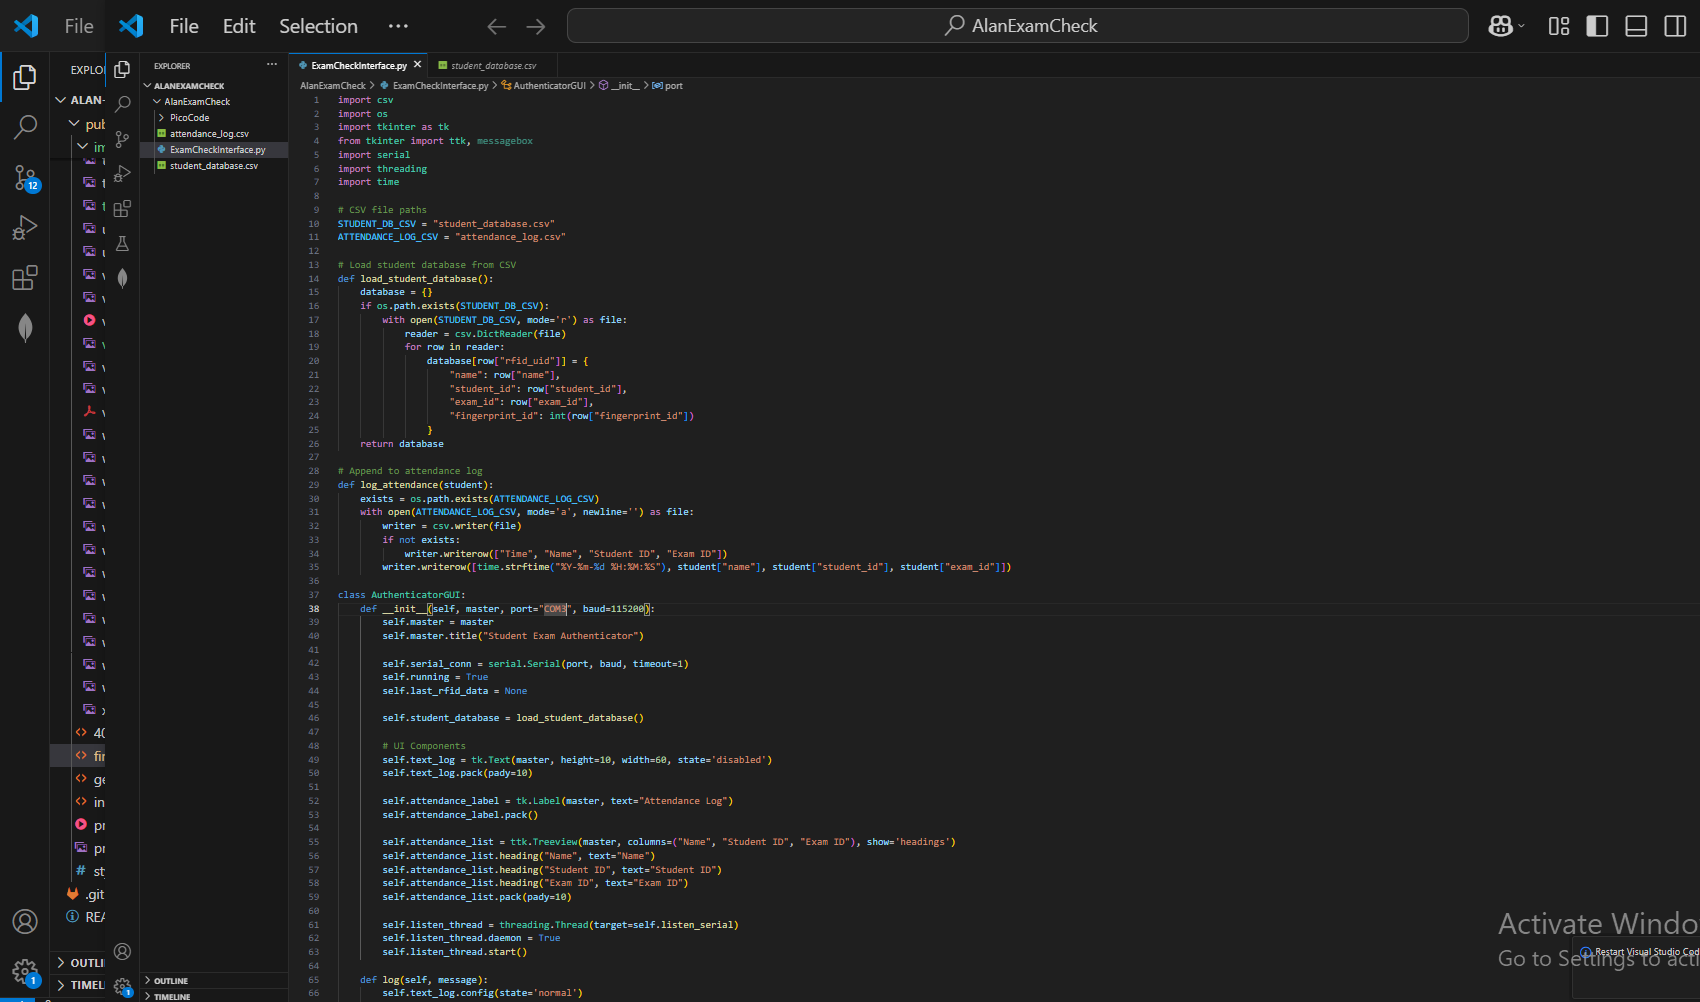Open Explorer in the front window's activity bar
The width and height of the screenshot is (1700, 1002).
pyautogui.click(x=122, y=69)
